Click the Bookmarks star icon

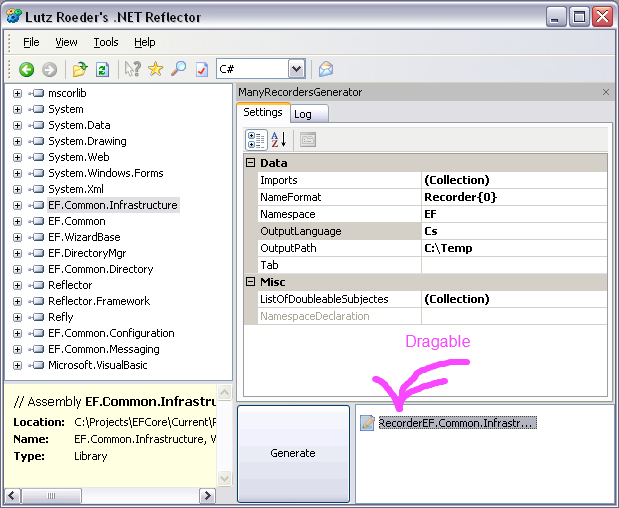click(155, 69)
